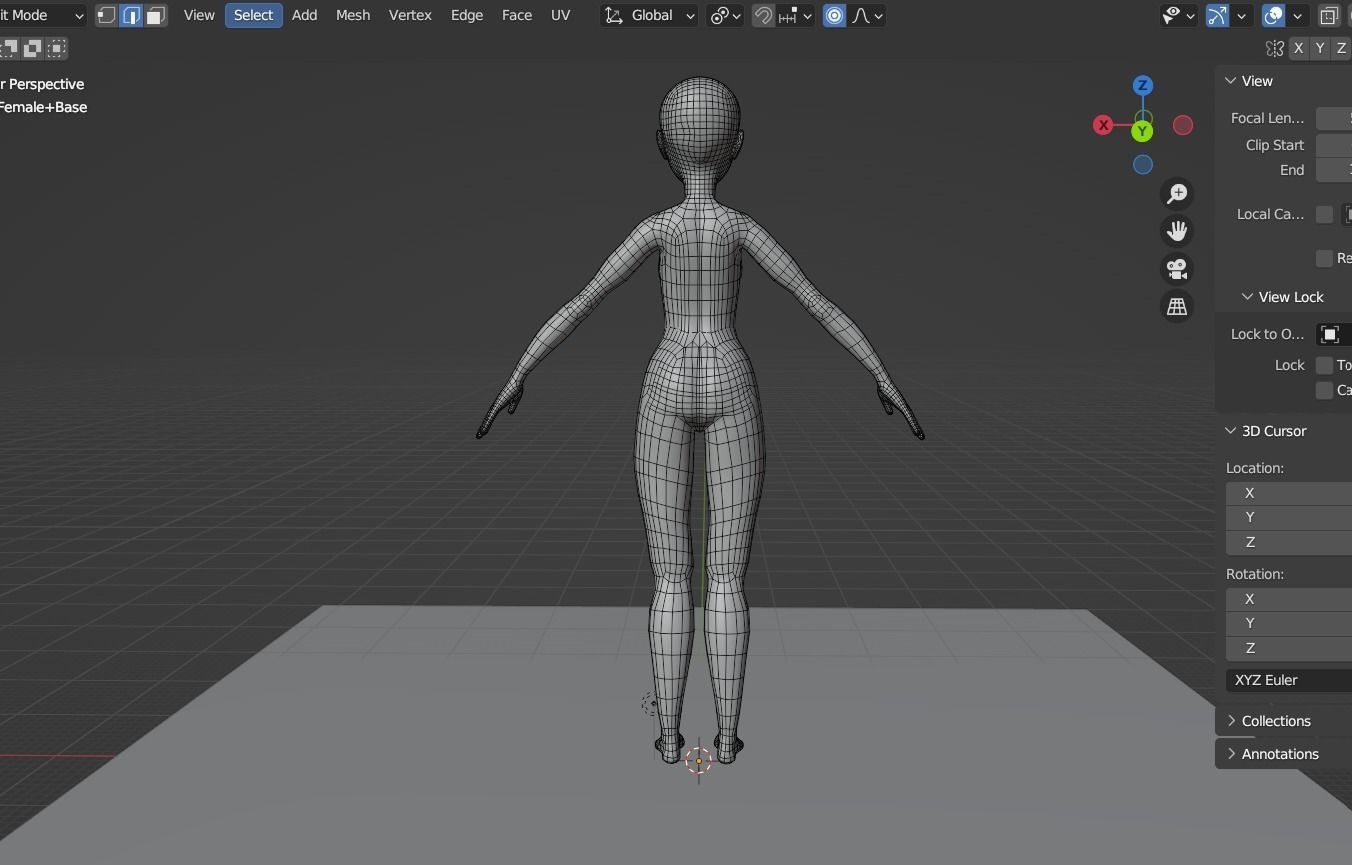
Task: Click the blue Z axis gizmo
Action: 1142,85
